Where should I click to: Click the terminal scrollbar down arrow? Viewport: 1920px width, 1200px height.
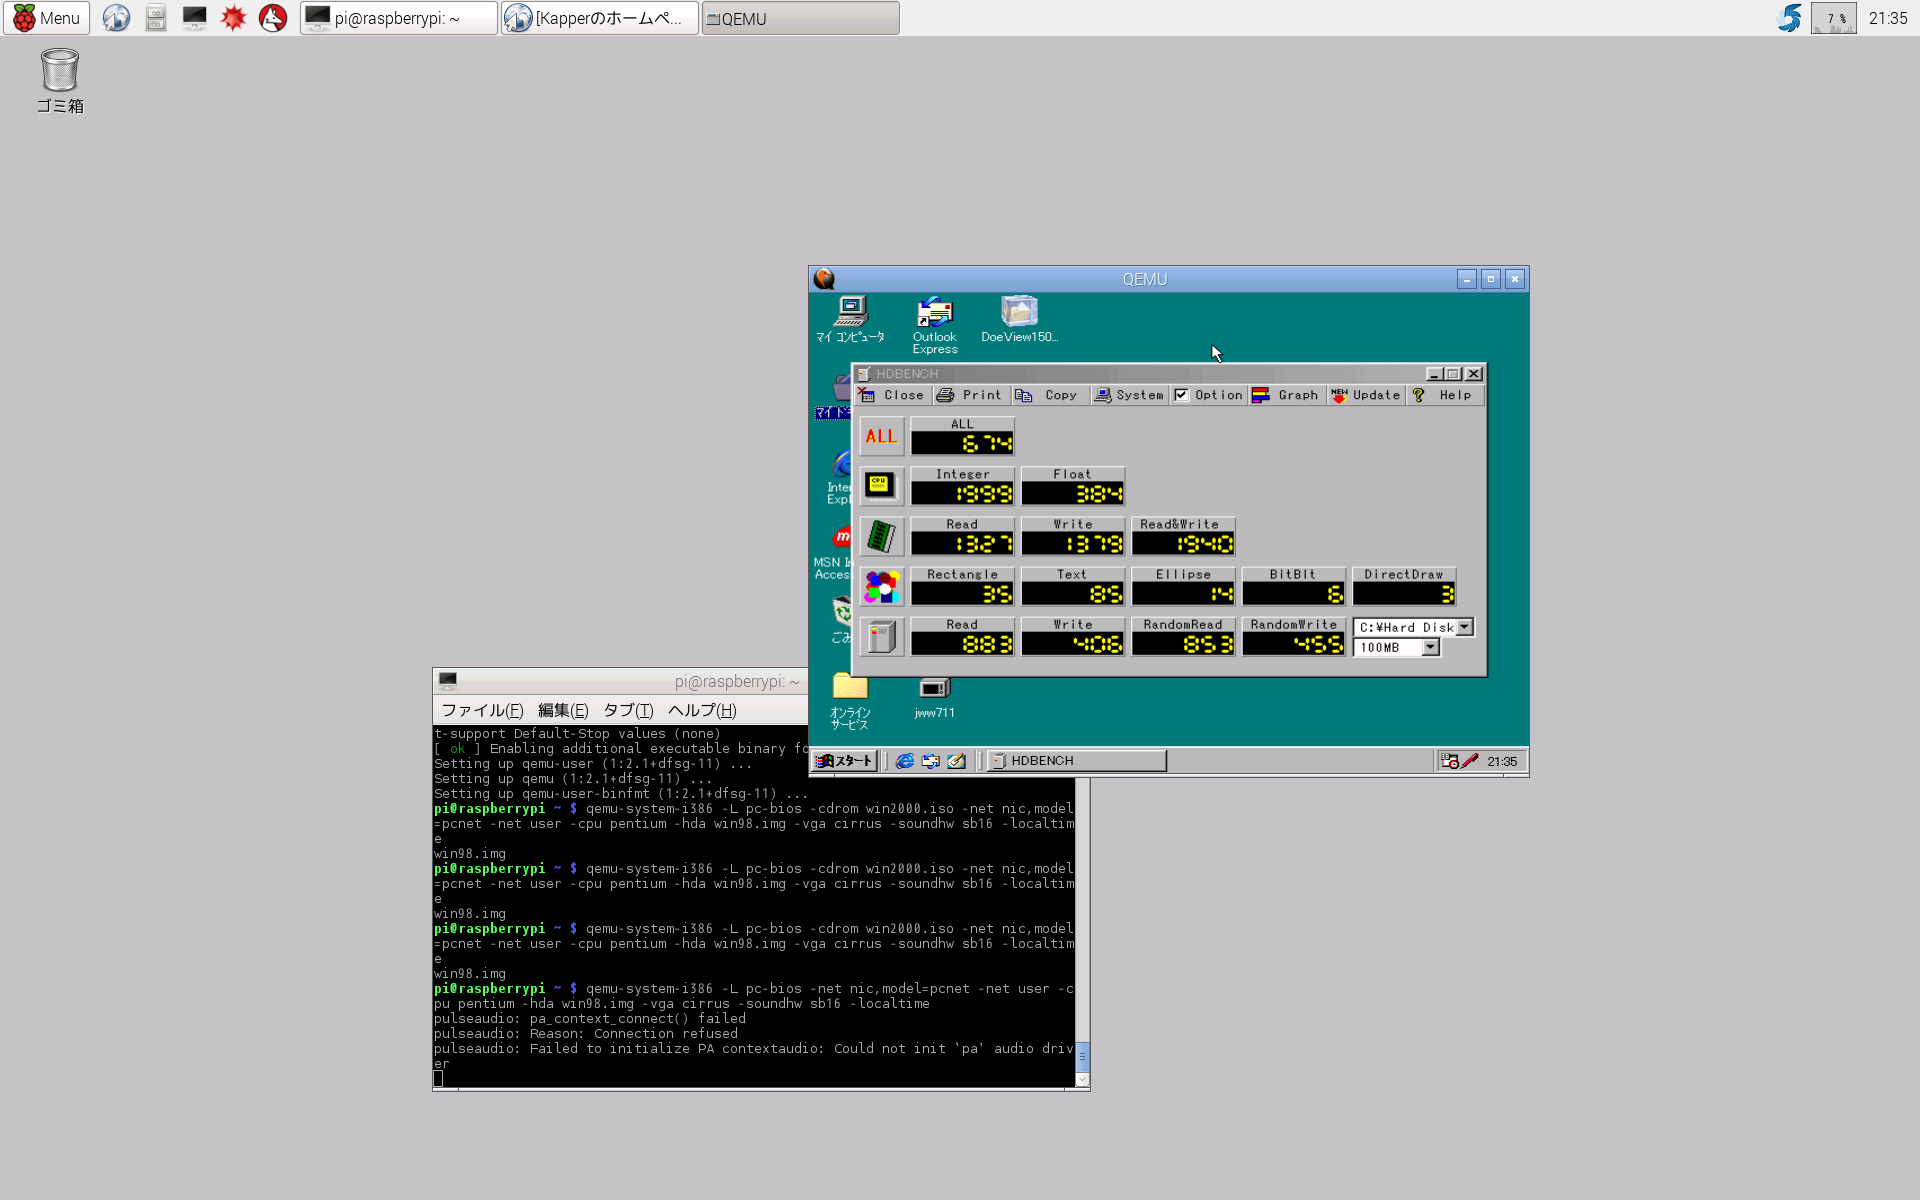coord(1082,1080)
